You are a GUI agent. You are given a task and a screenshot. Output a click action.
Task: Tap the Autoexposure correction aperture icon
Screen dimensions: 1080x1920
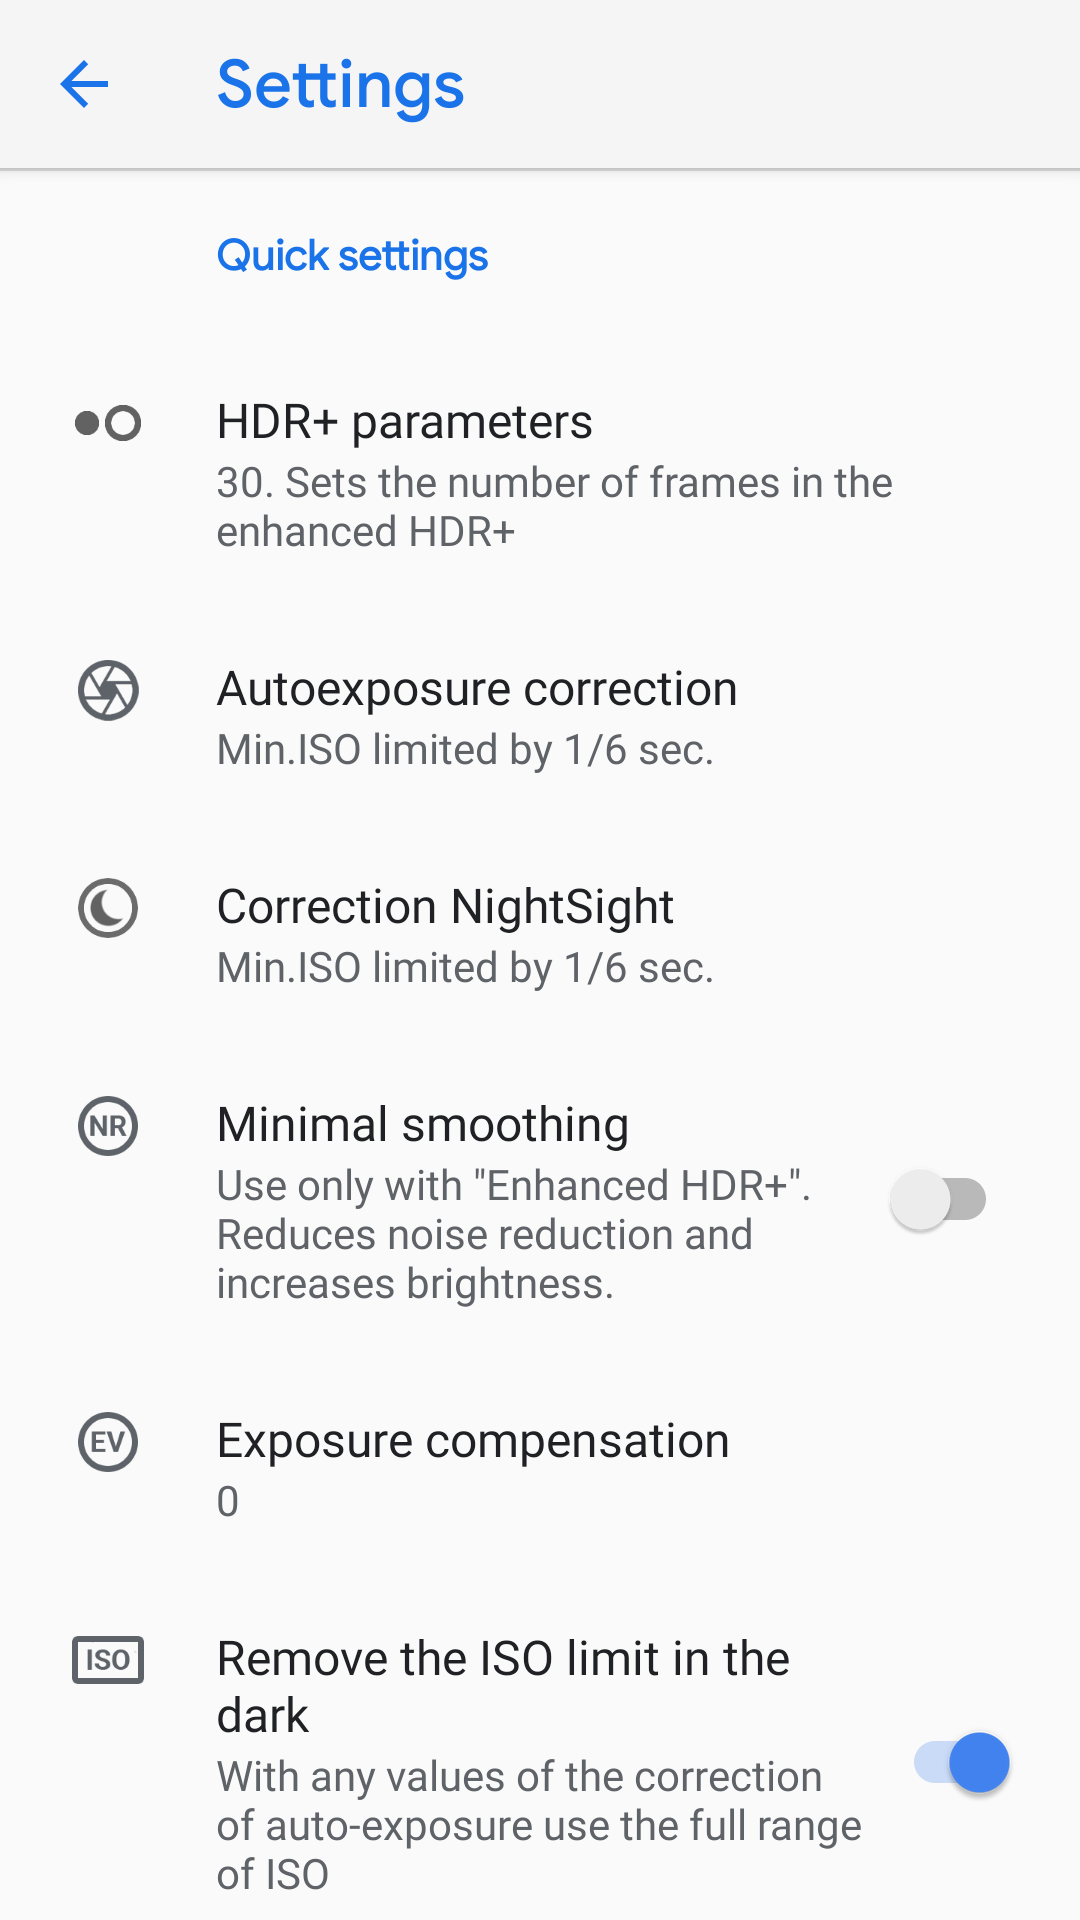108,690
